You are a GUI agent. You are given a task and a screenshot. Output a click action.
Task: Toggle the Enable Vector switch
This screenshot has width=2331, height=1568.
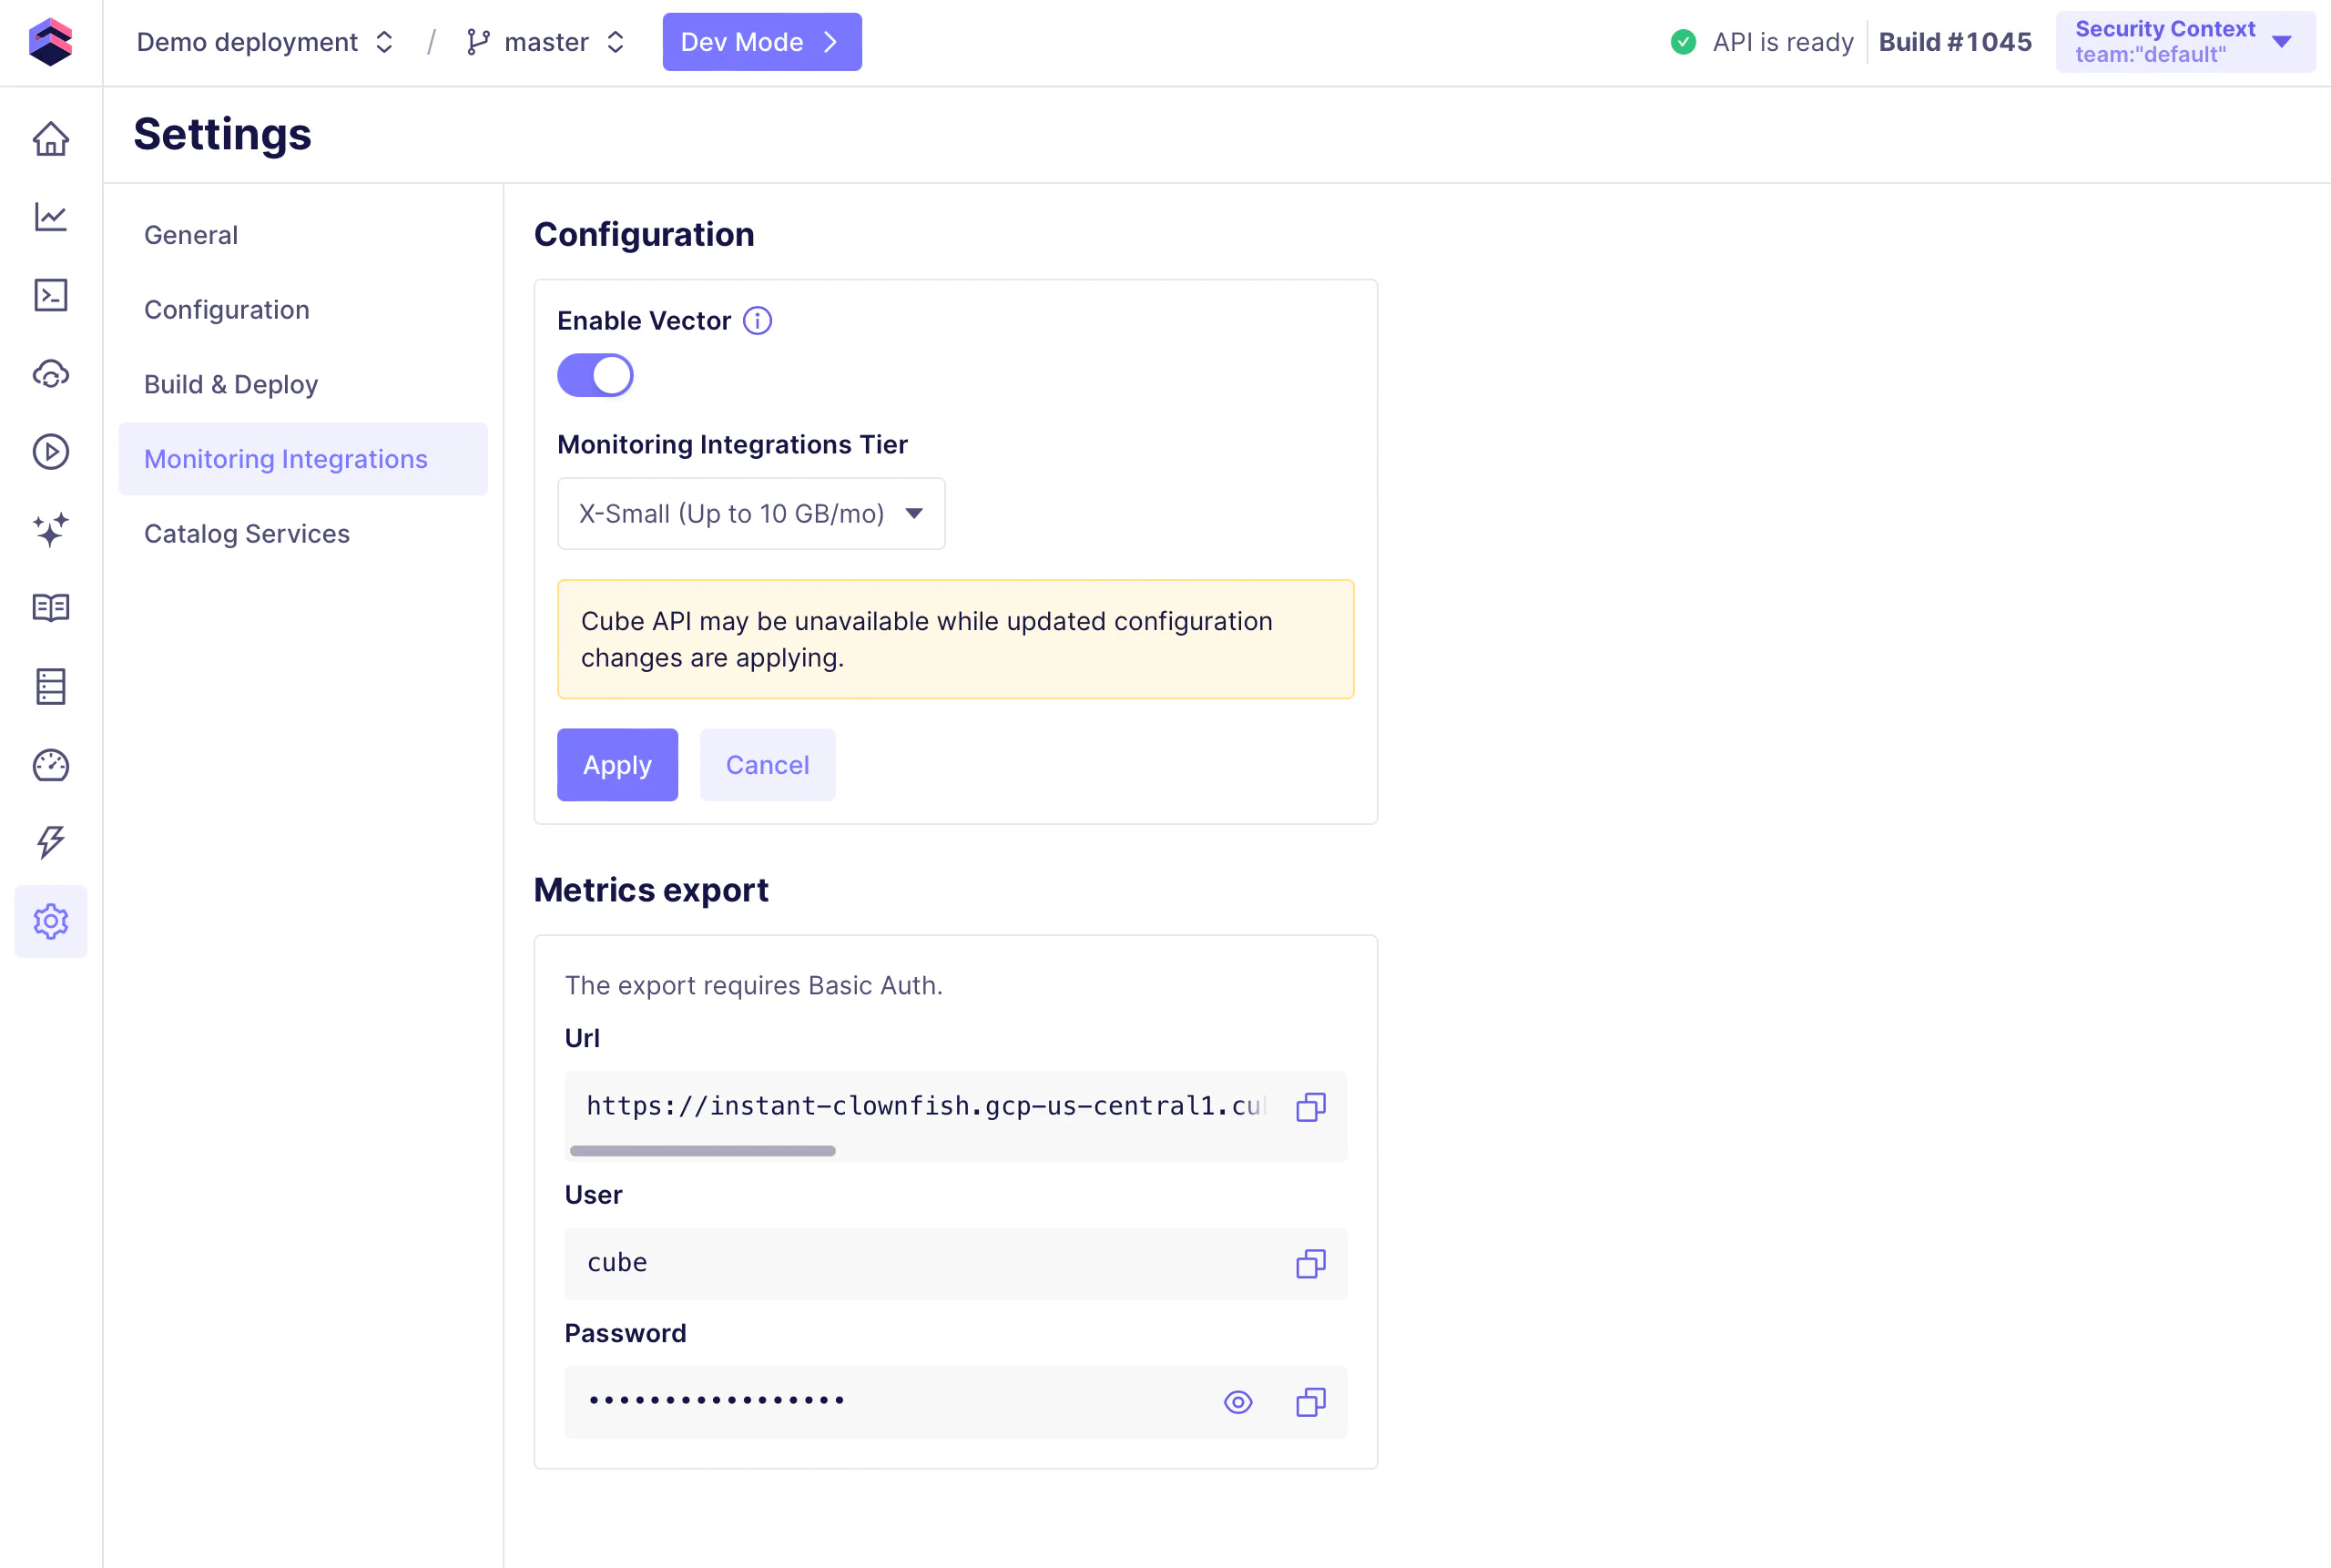coord(595,376)
